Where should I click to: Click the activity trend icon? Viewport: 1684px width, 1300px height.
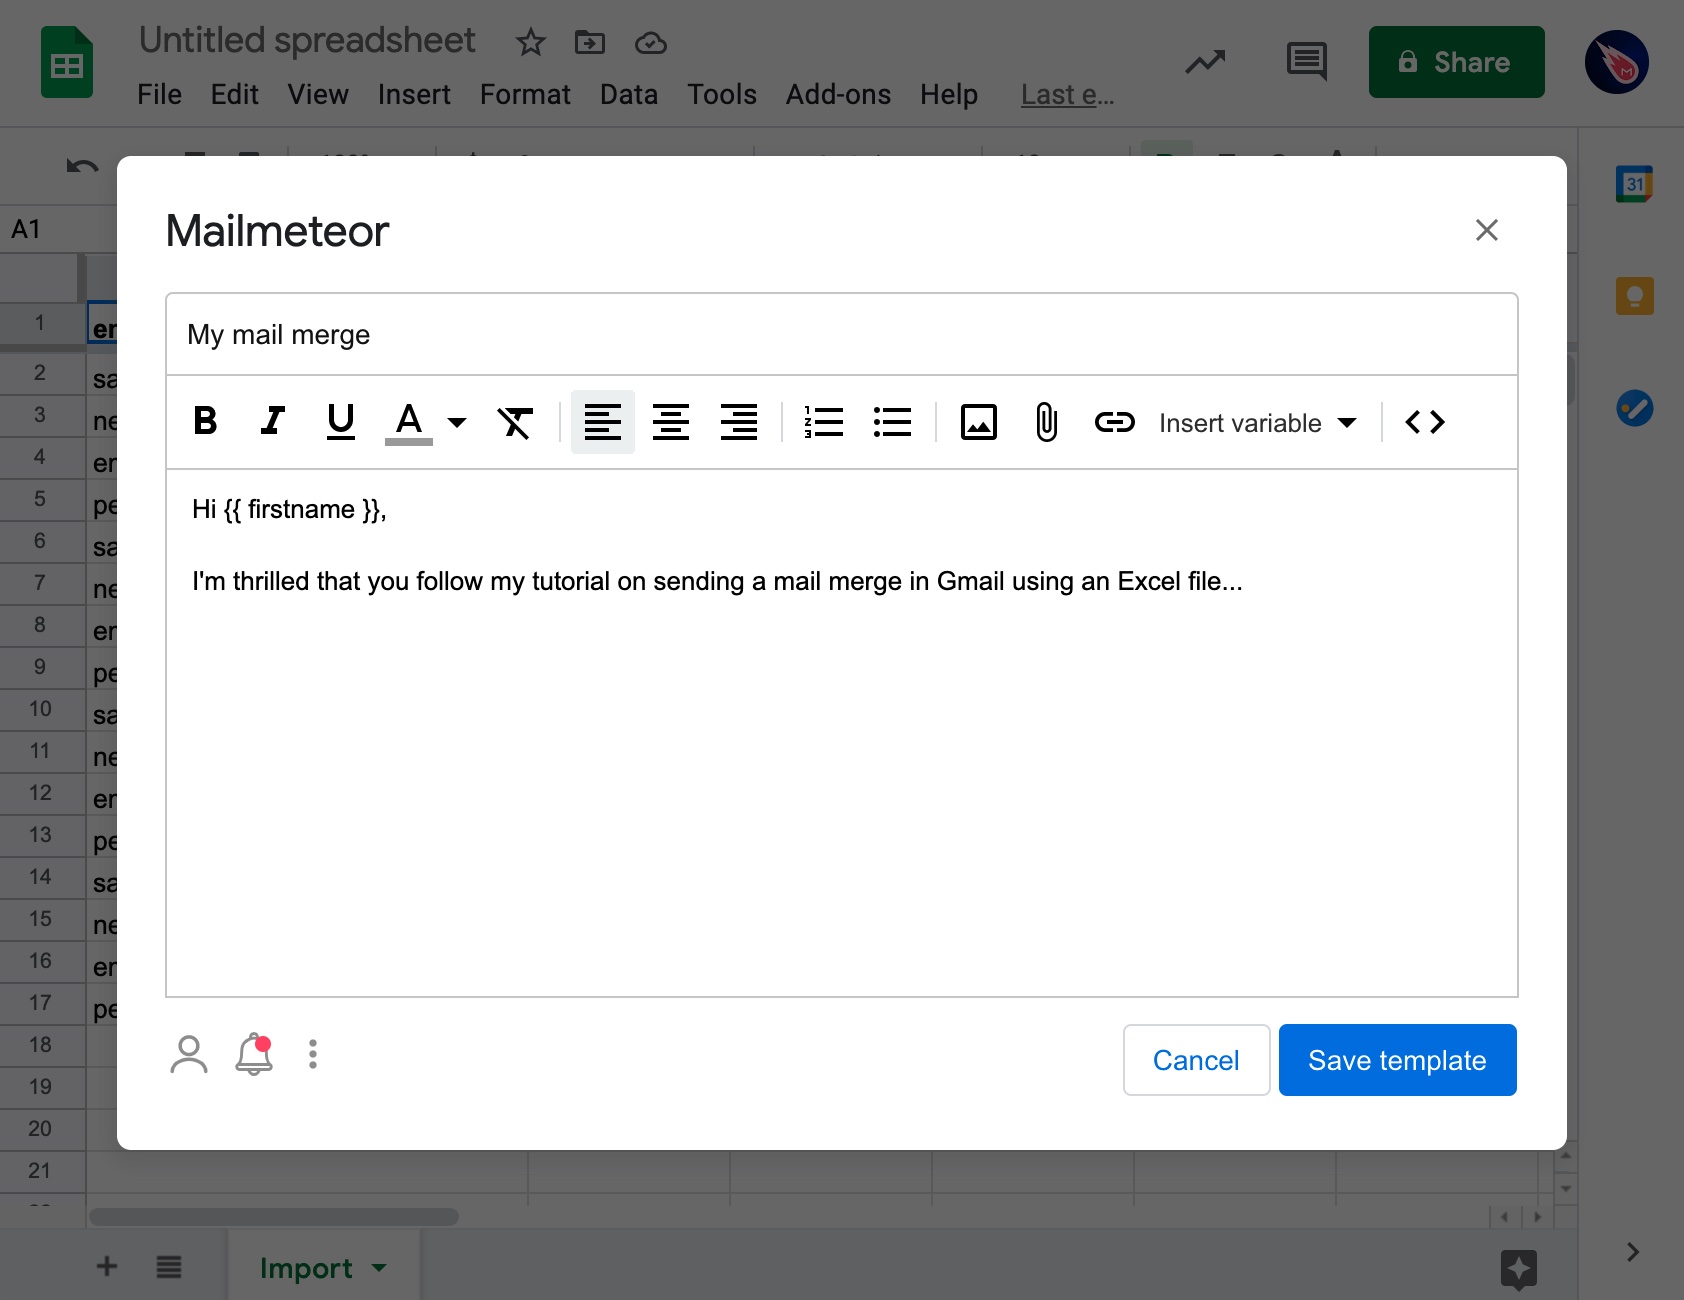(1205, 62)
